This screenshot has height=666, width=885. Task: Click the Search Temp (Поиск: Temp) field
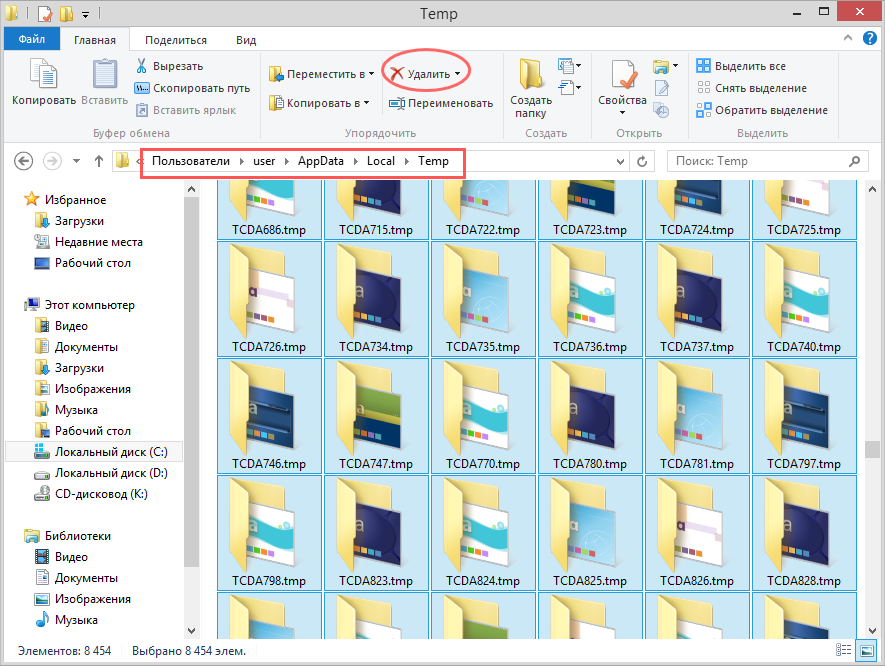pyautogui.click(x=768, y=161)
